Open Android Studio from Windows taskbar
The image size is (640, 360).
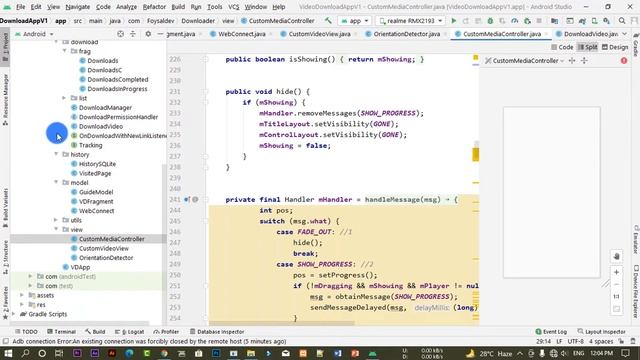tap(372, 353)
